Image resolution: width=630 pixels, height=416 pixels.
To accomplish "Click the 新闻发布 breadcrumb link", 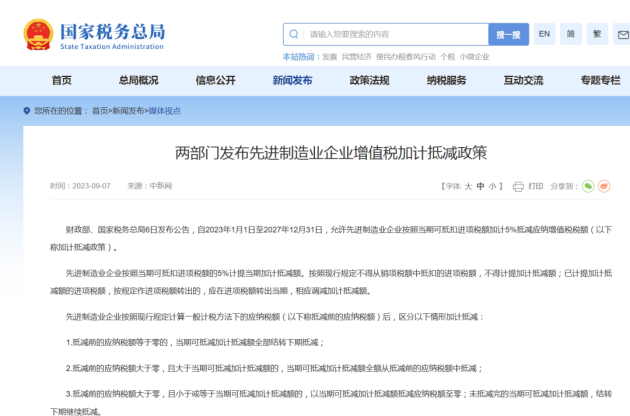I will coord(127,111).
